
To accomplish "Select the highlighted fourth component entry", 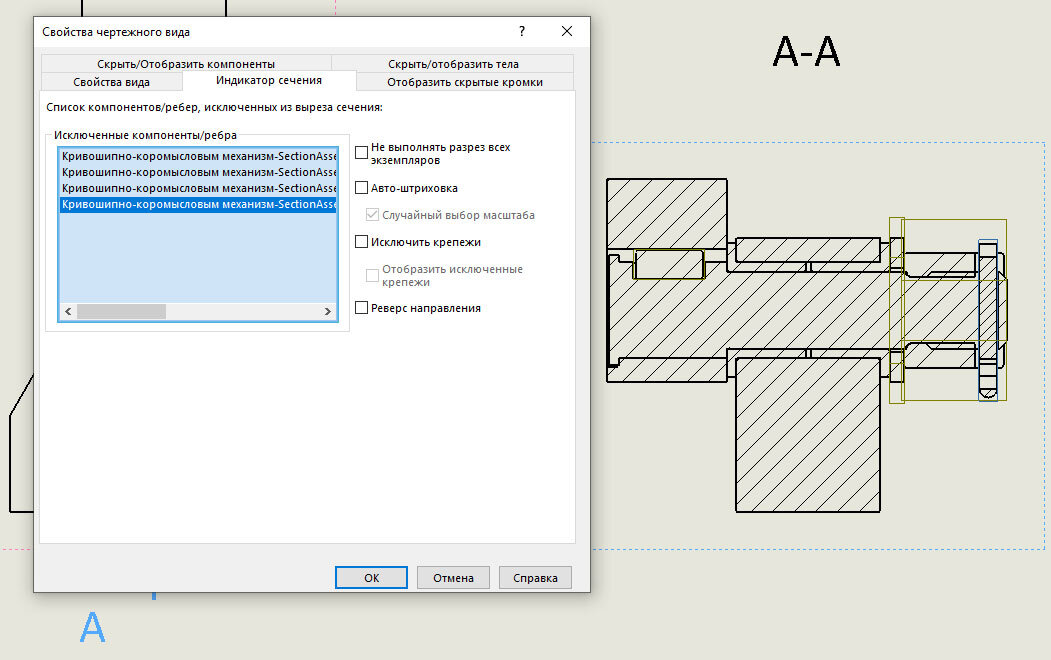I will click(x=198, y=204).
